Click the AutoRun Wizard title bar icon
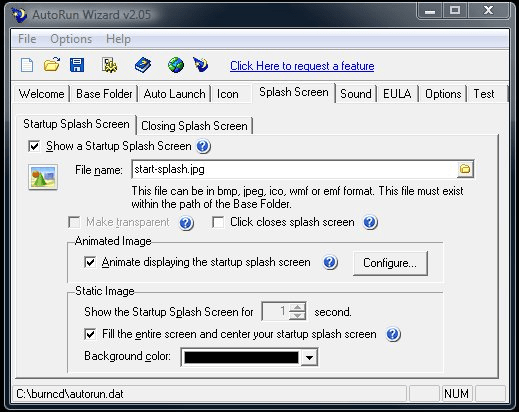This screenshot has height=412, width=519. click(x=19, y=15)
